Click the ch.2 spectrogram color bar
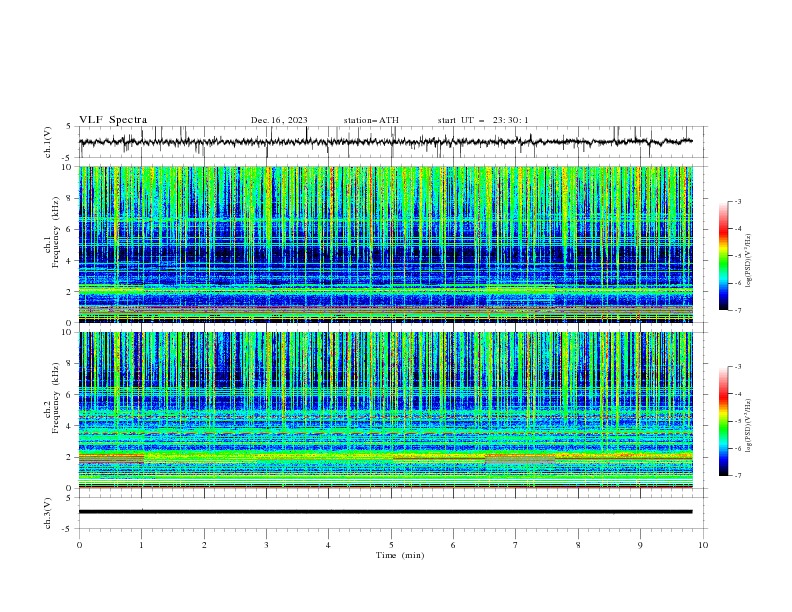The image size is (792, 612). coord(723,421)
